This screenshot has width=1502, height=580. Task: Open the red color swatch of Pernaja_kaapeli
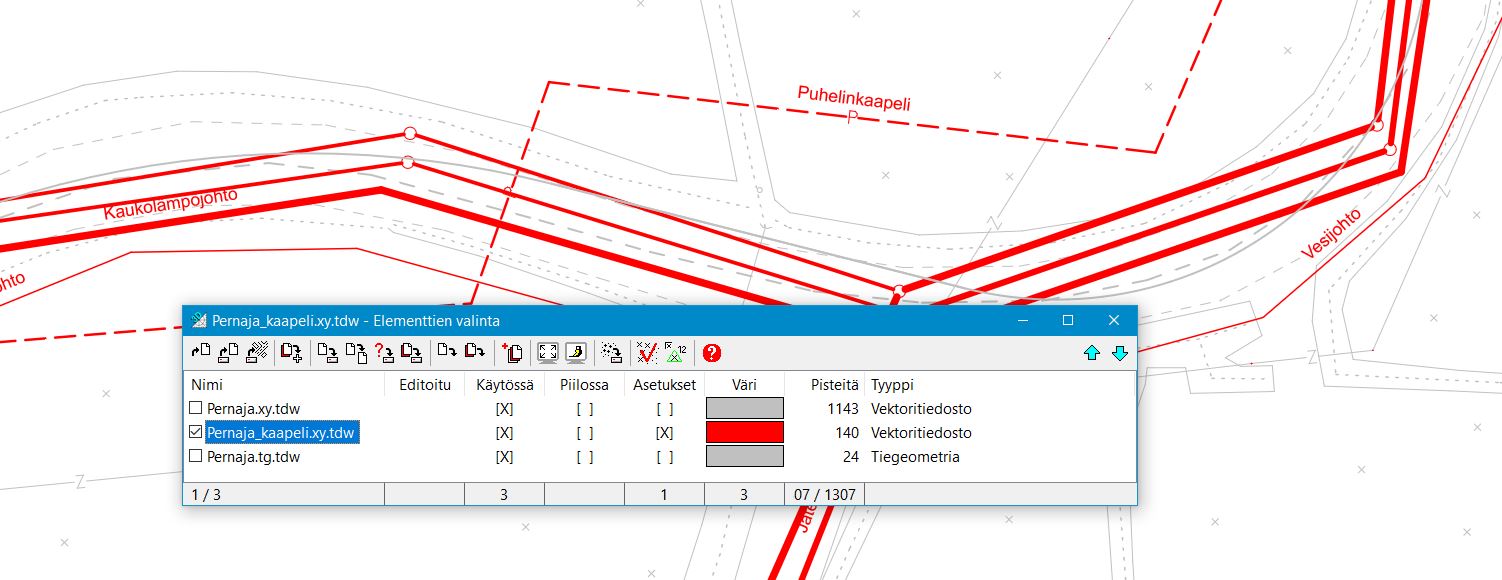744,433
